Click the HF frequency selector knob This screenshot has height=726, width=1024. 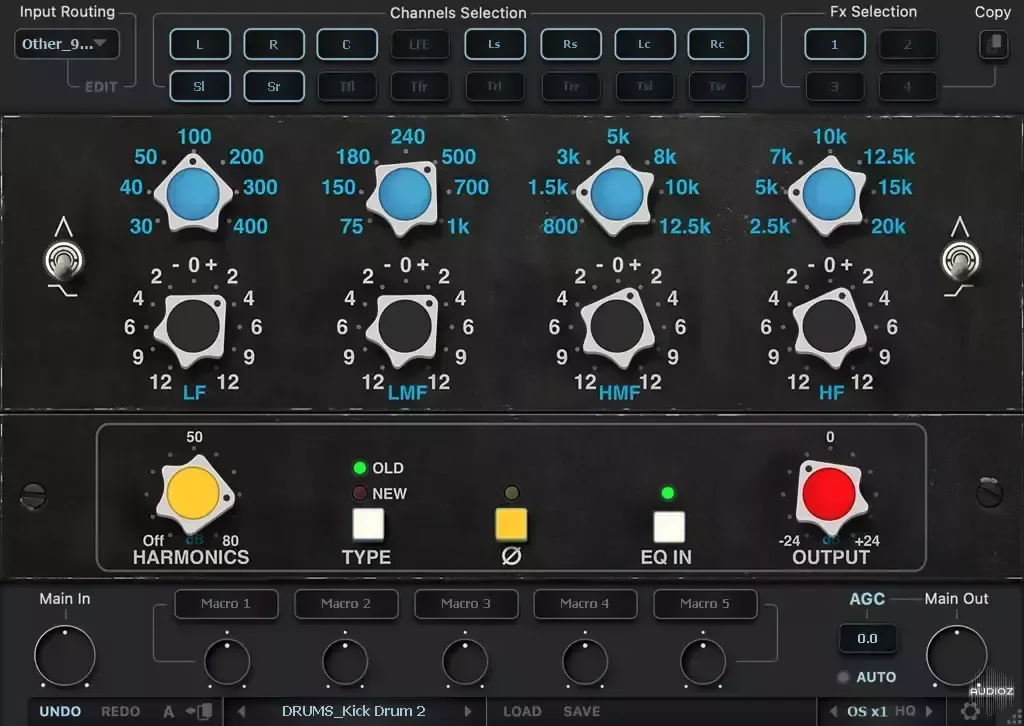[x=829, y=194]
